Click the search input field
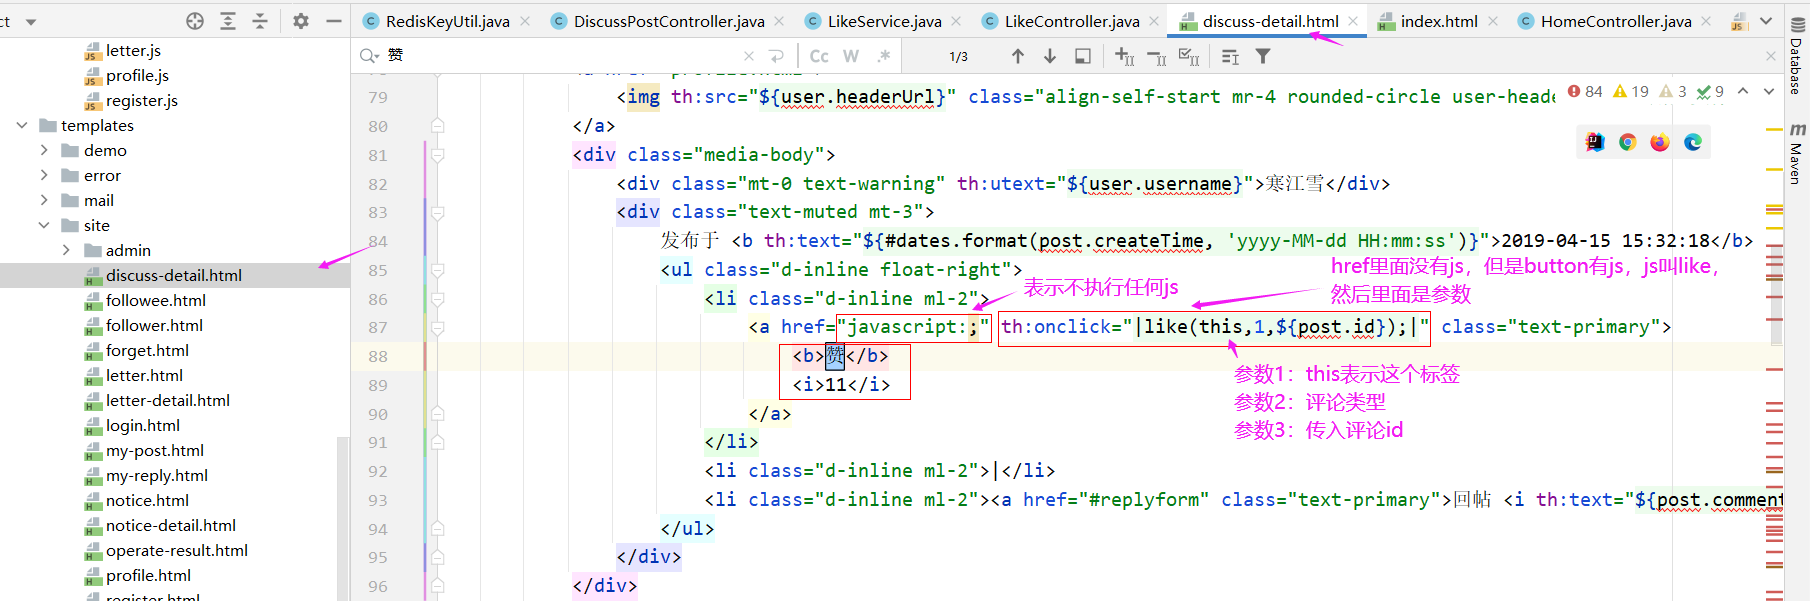Image resolution: width=1810 pixels, height=601 pixels. pyautogui.click(x=560, y=56)
